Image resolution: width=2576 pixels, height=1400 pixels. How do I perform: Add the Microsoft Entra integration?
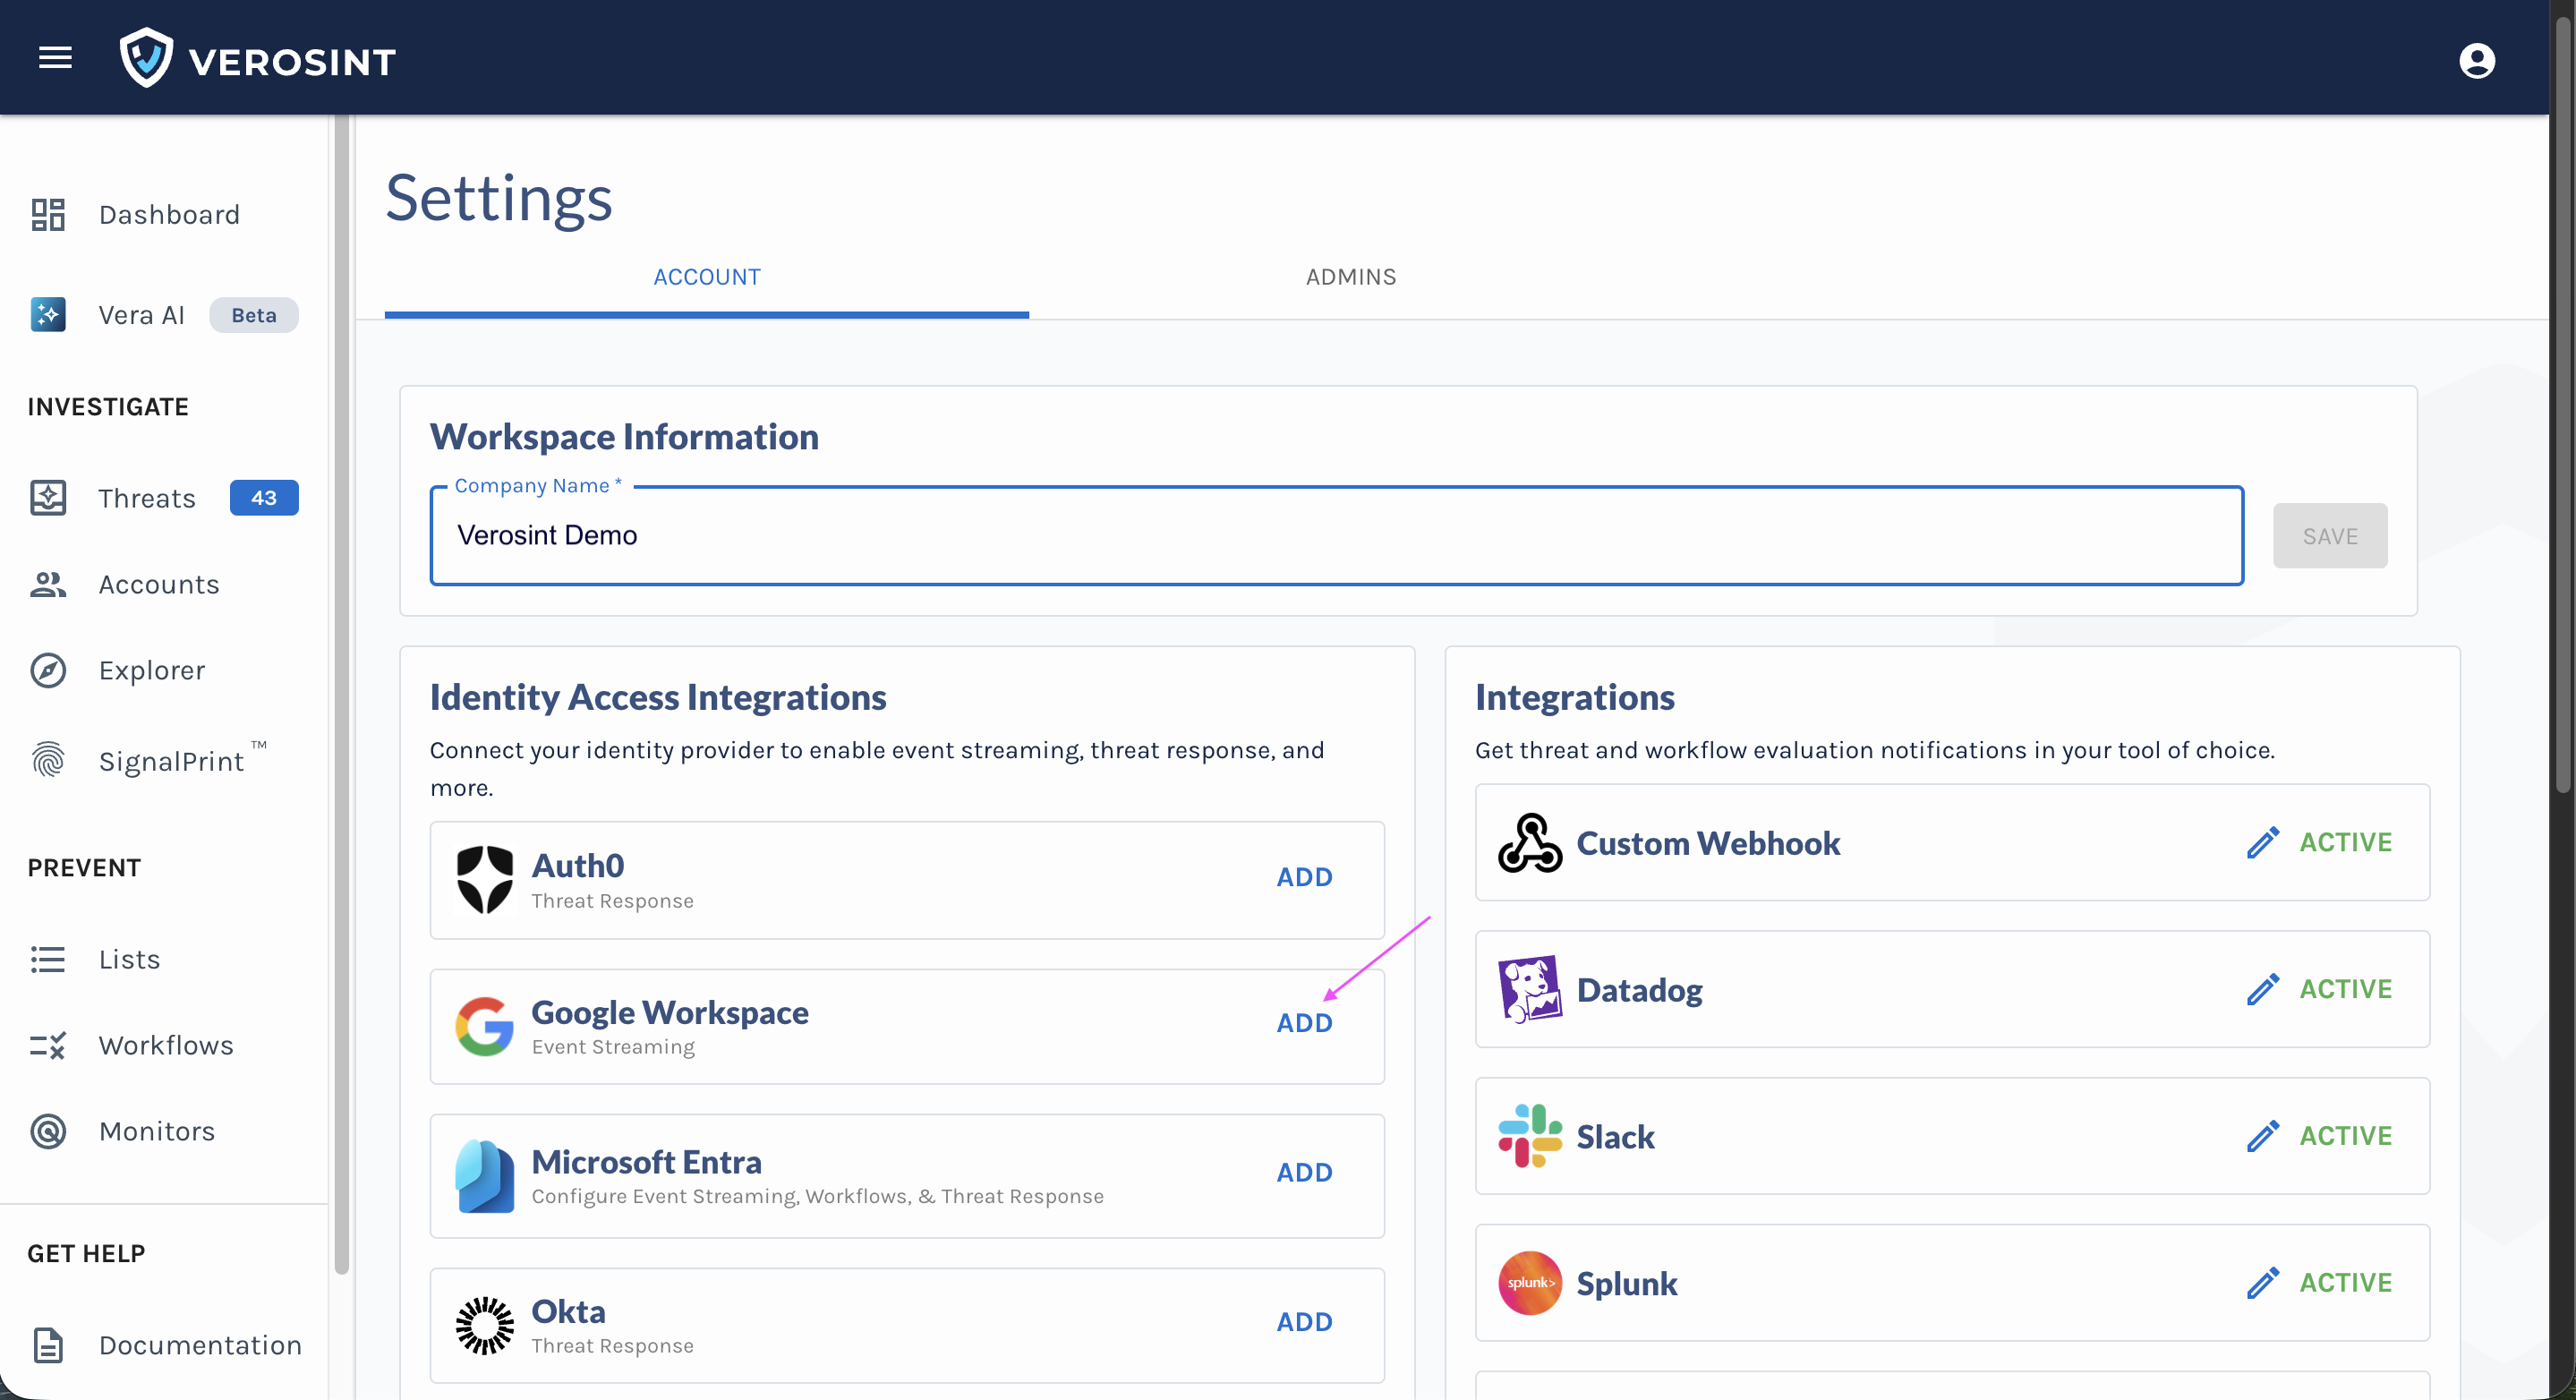point(1304,1172)
